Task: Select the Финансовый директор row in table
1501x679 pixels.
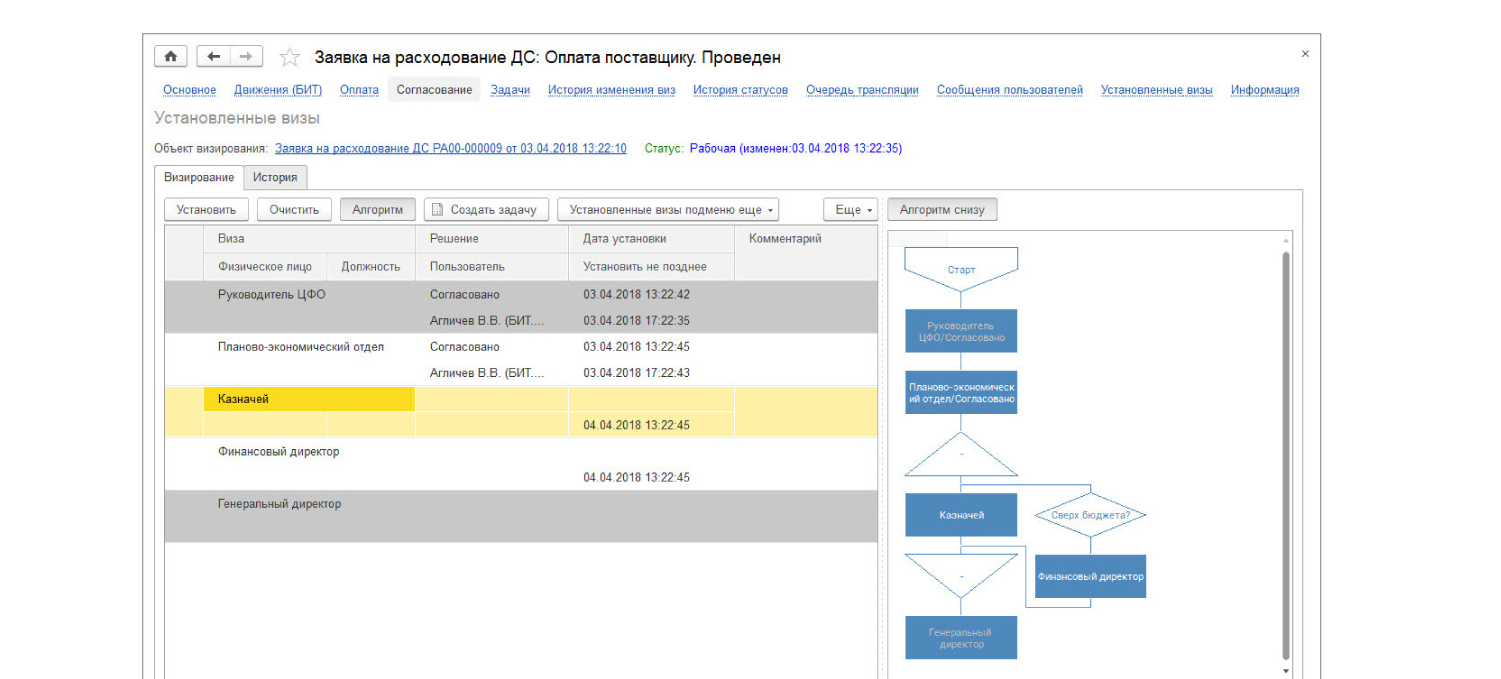Action: click(x=279, y=452)
